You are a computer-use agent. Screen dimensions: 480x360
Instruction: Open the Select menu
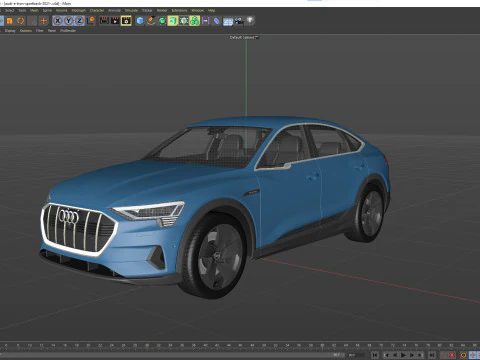coord(9,10)
